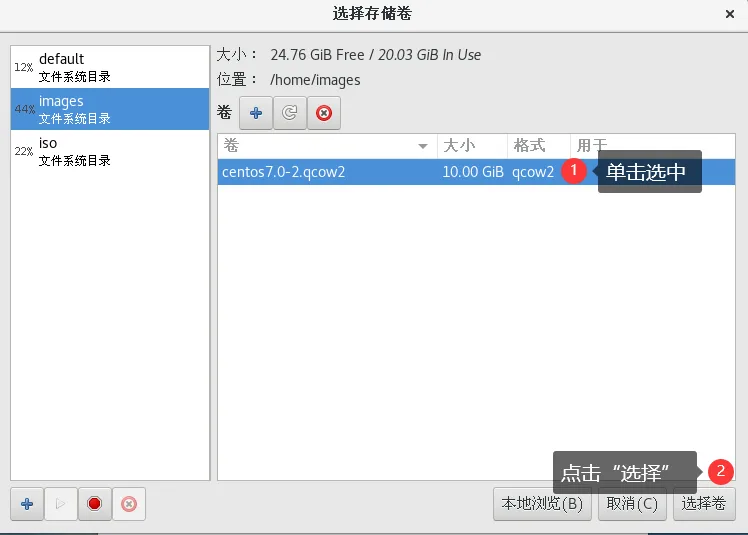Click the 选择卷 button
The image size is (748, 535).
[704, 504]
